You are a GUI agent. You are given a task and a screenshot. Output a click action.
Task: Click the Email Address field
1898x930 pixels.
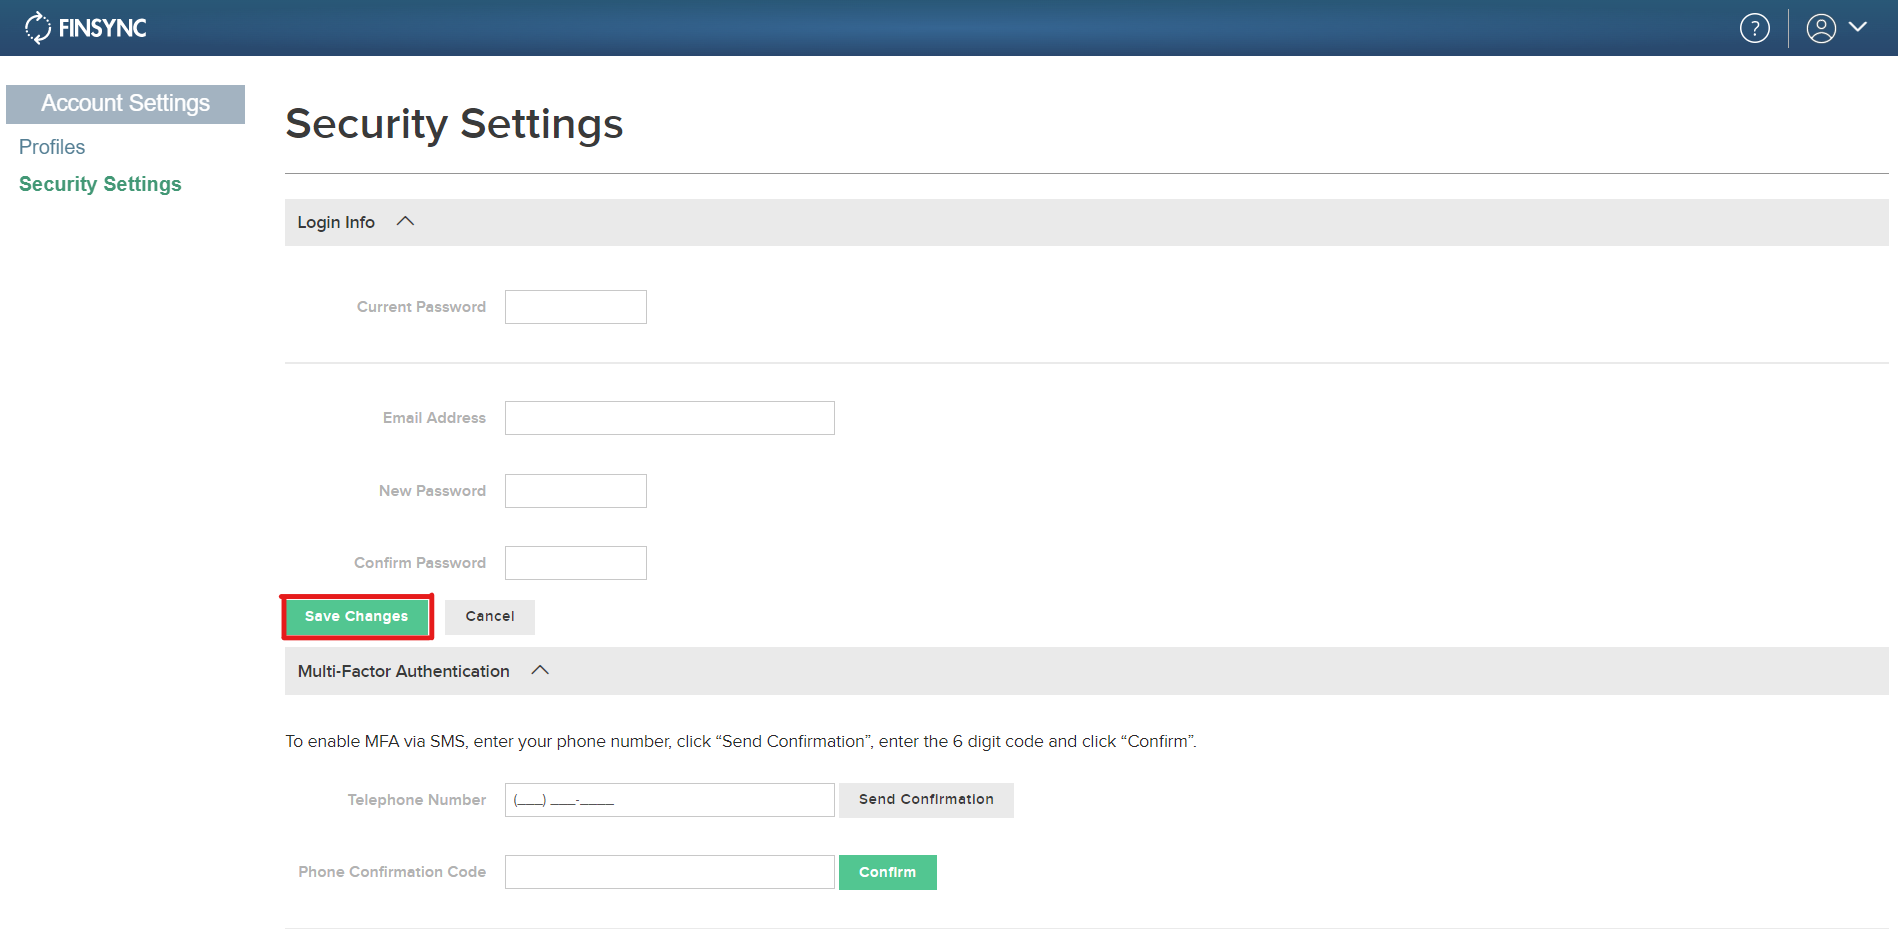(x=669, y=417)
